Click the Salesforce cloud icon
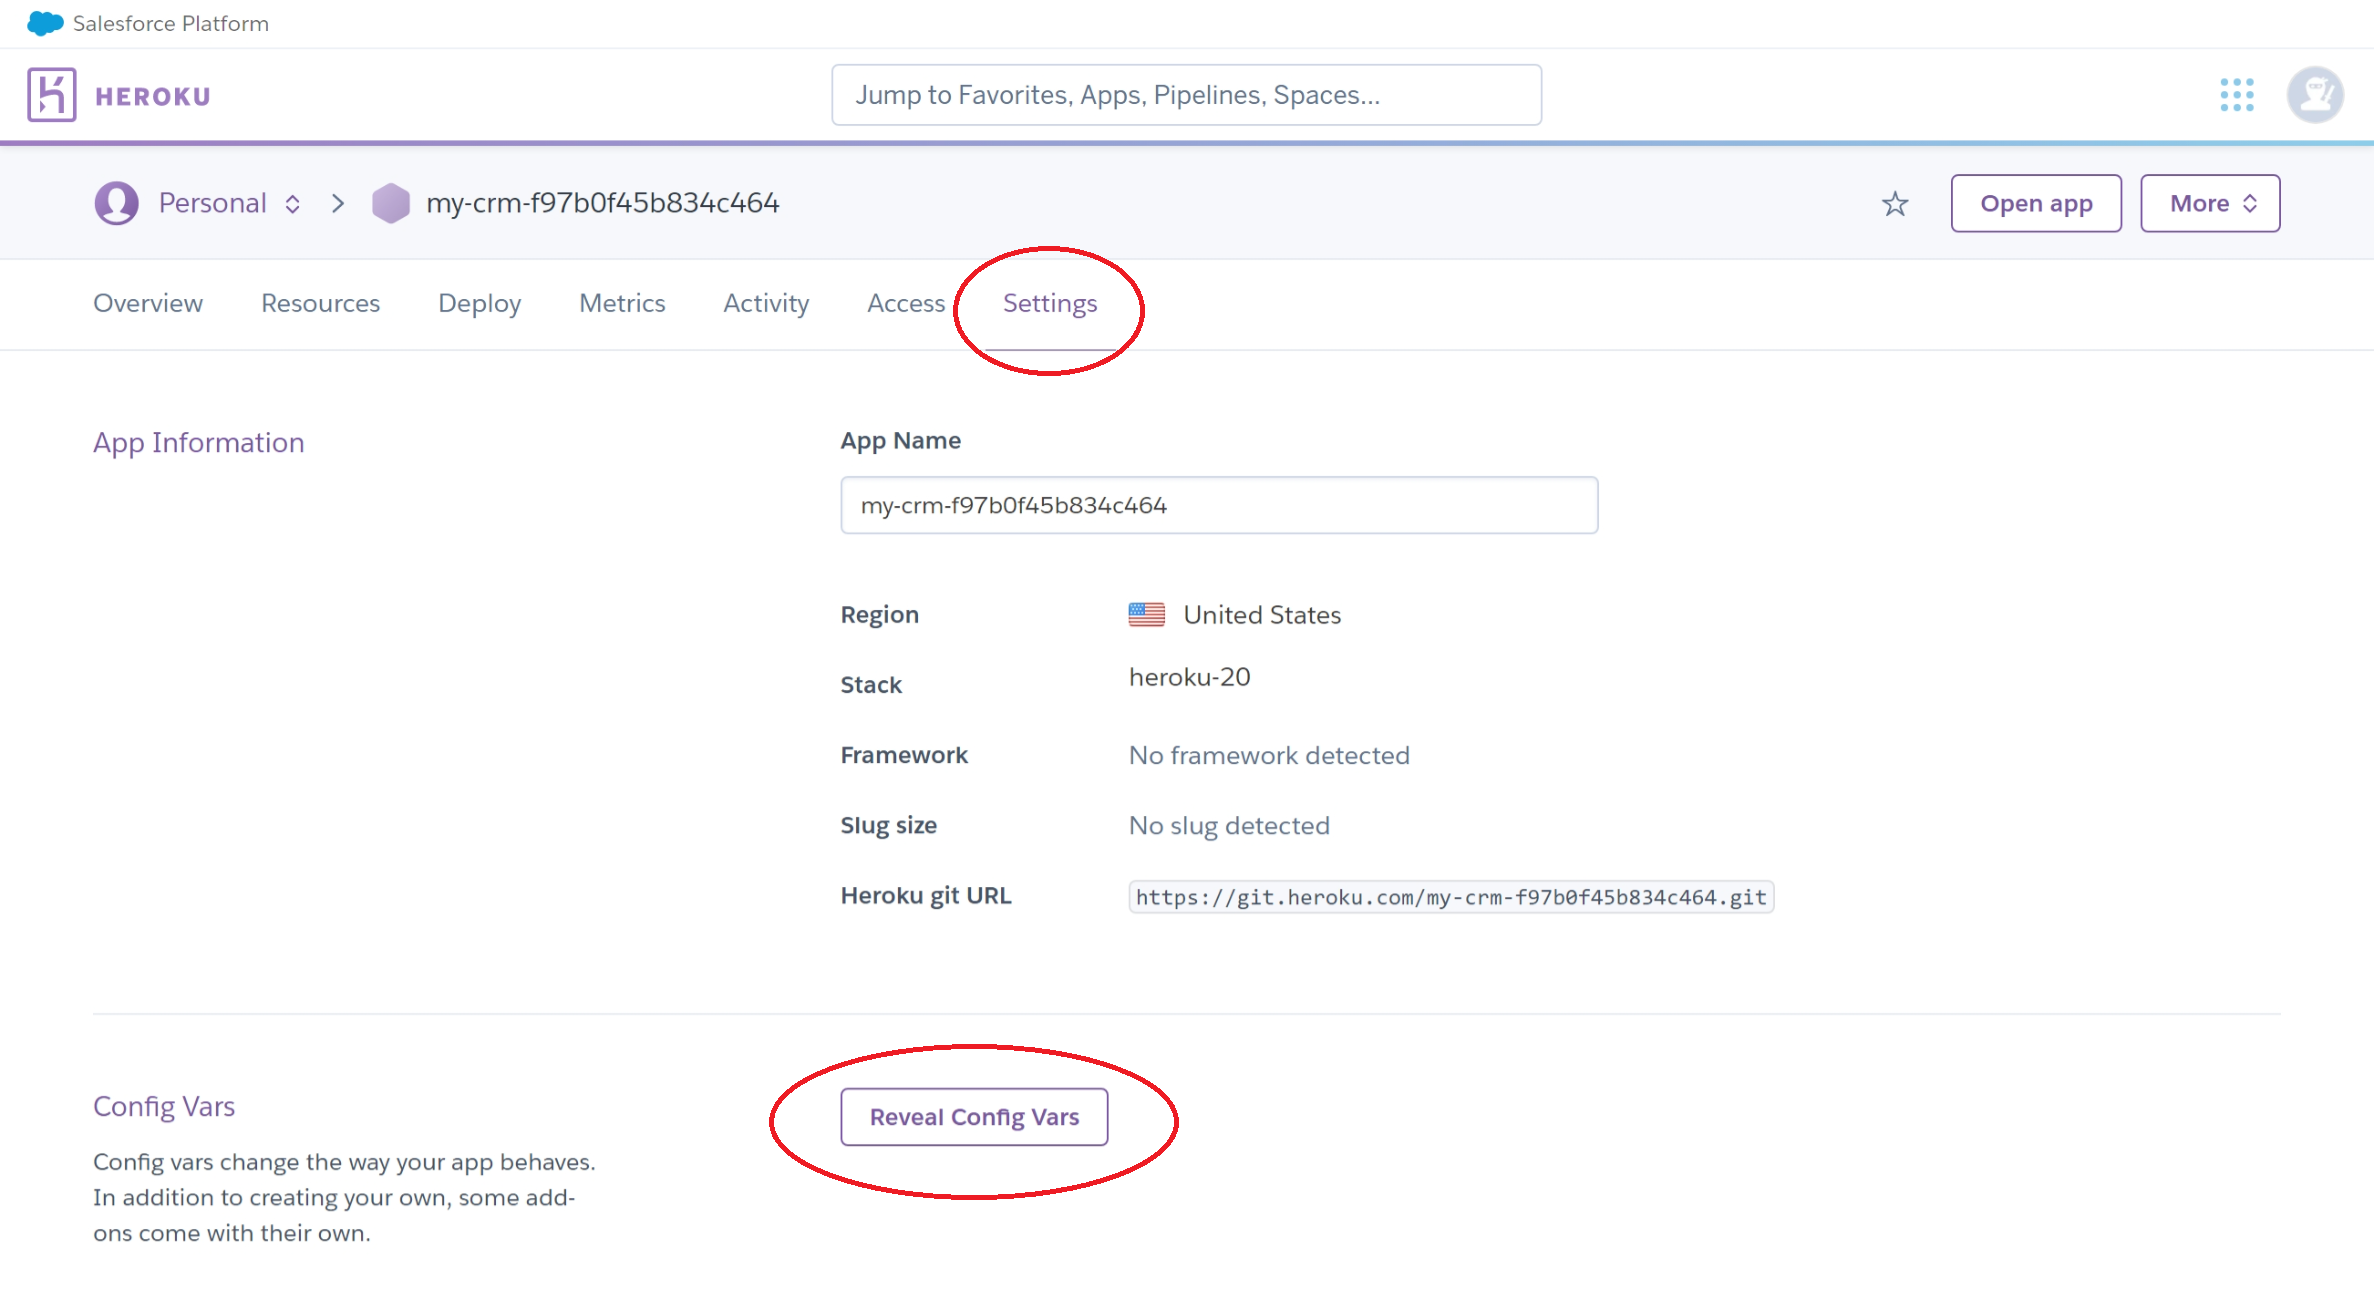 (x=45, y=23)
